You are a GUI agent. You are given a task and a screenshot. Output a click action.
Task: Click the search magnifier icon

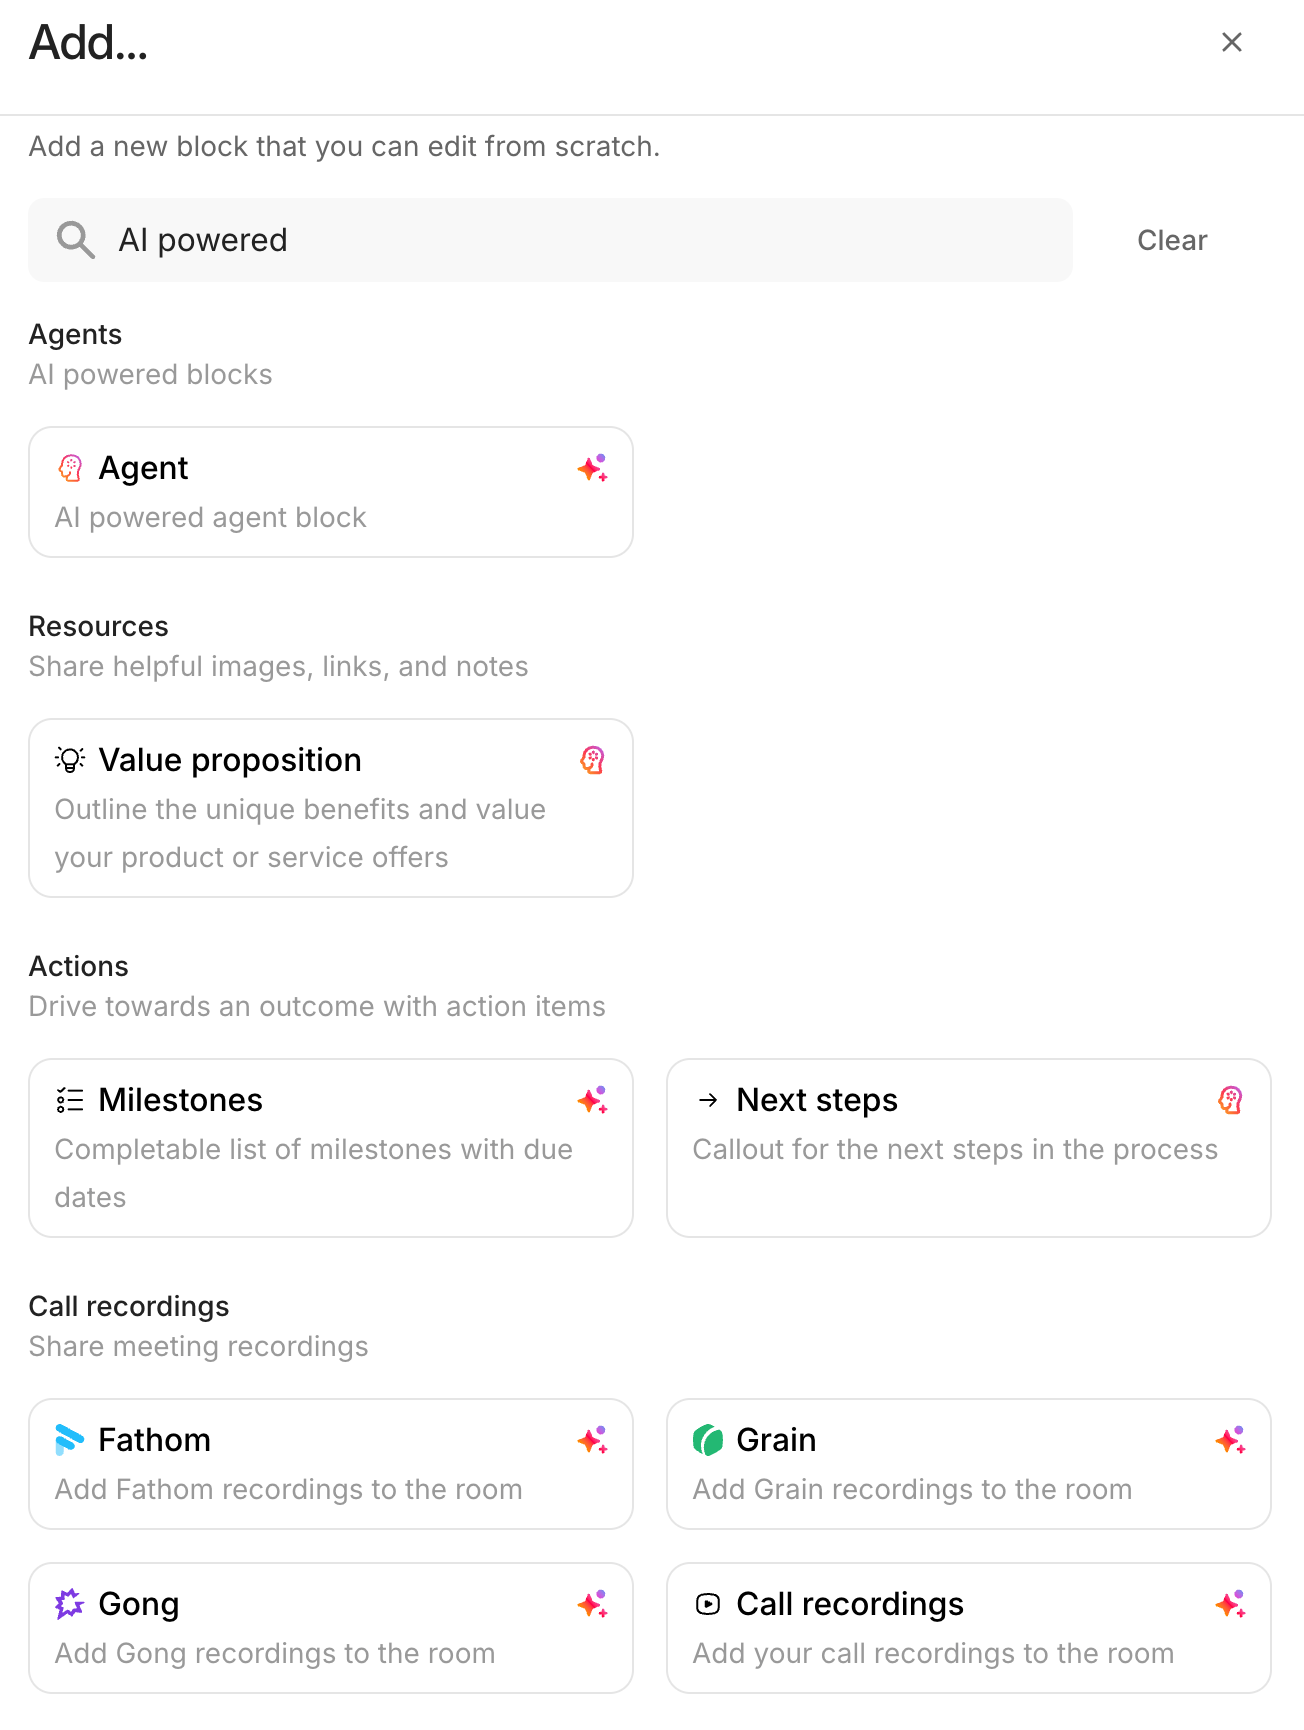point(75,240)
